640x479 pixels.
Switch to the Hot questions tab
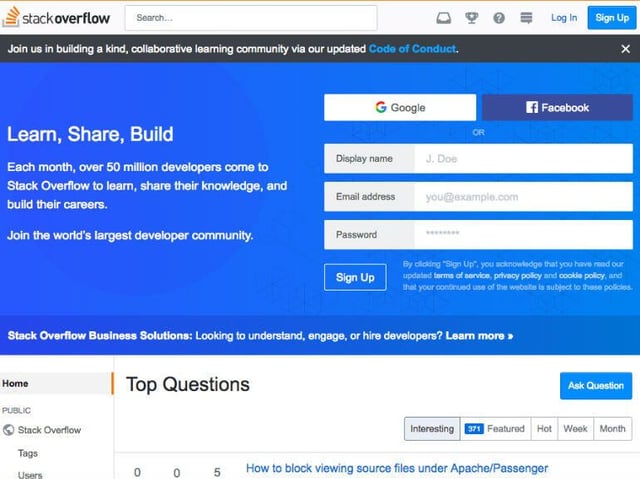click(544, 429)
